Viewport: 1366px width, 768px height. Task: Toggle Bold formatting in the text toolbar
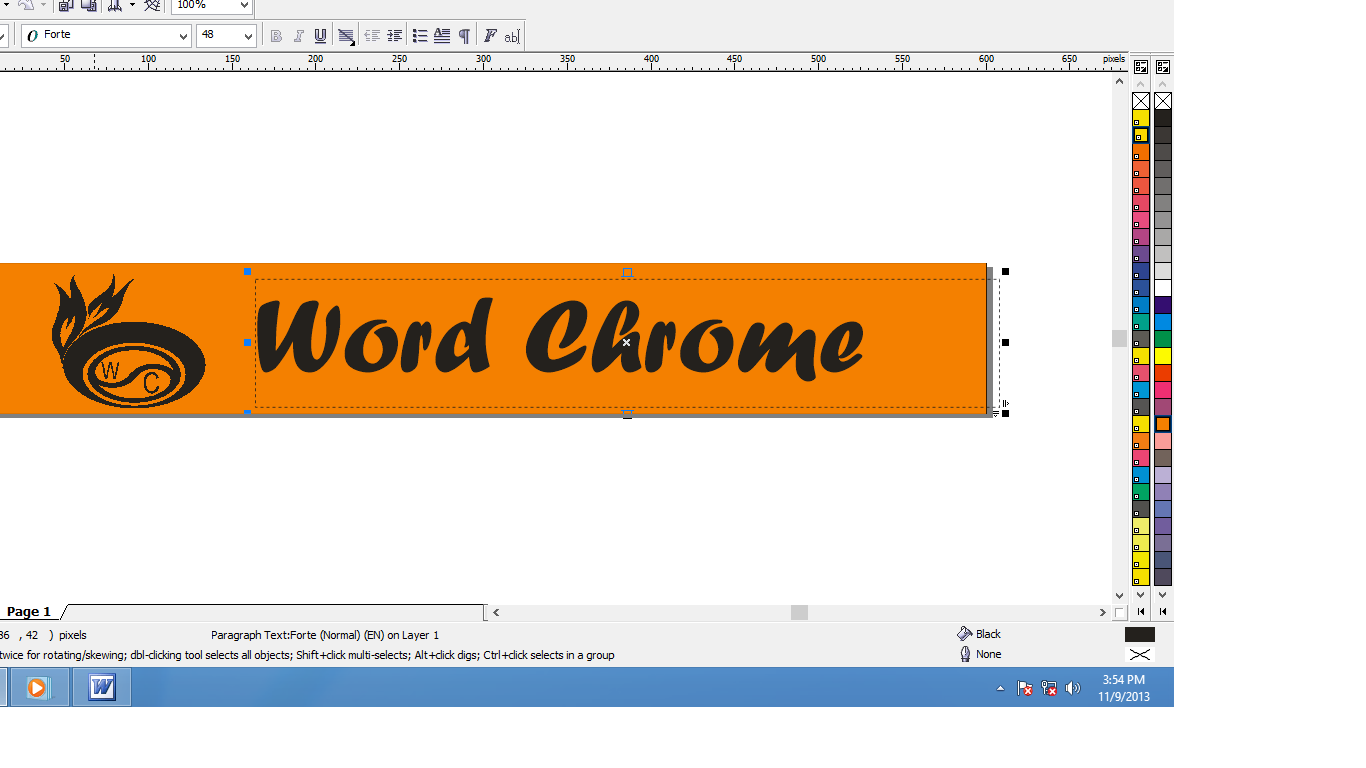(x=277, y=36)
